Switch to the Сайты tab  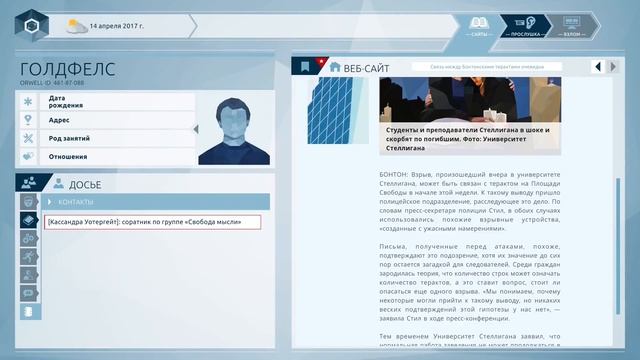[x=479, y=27]
